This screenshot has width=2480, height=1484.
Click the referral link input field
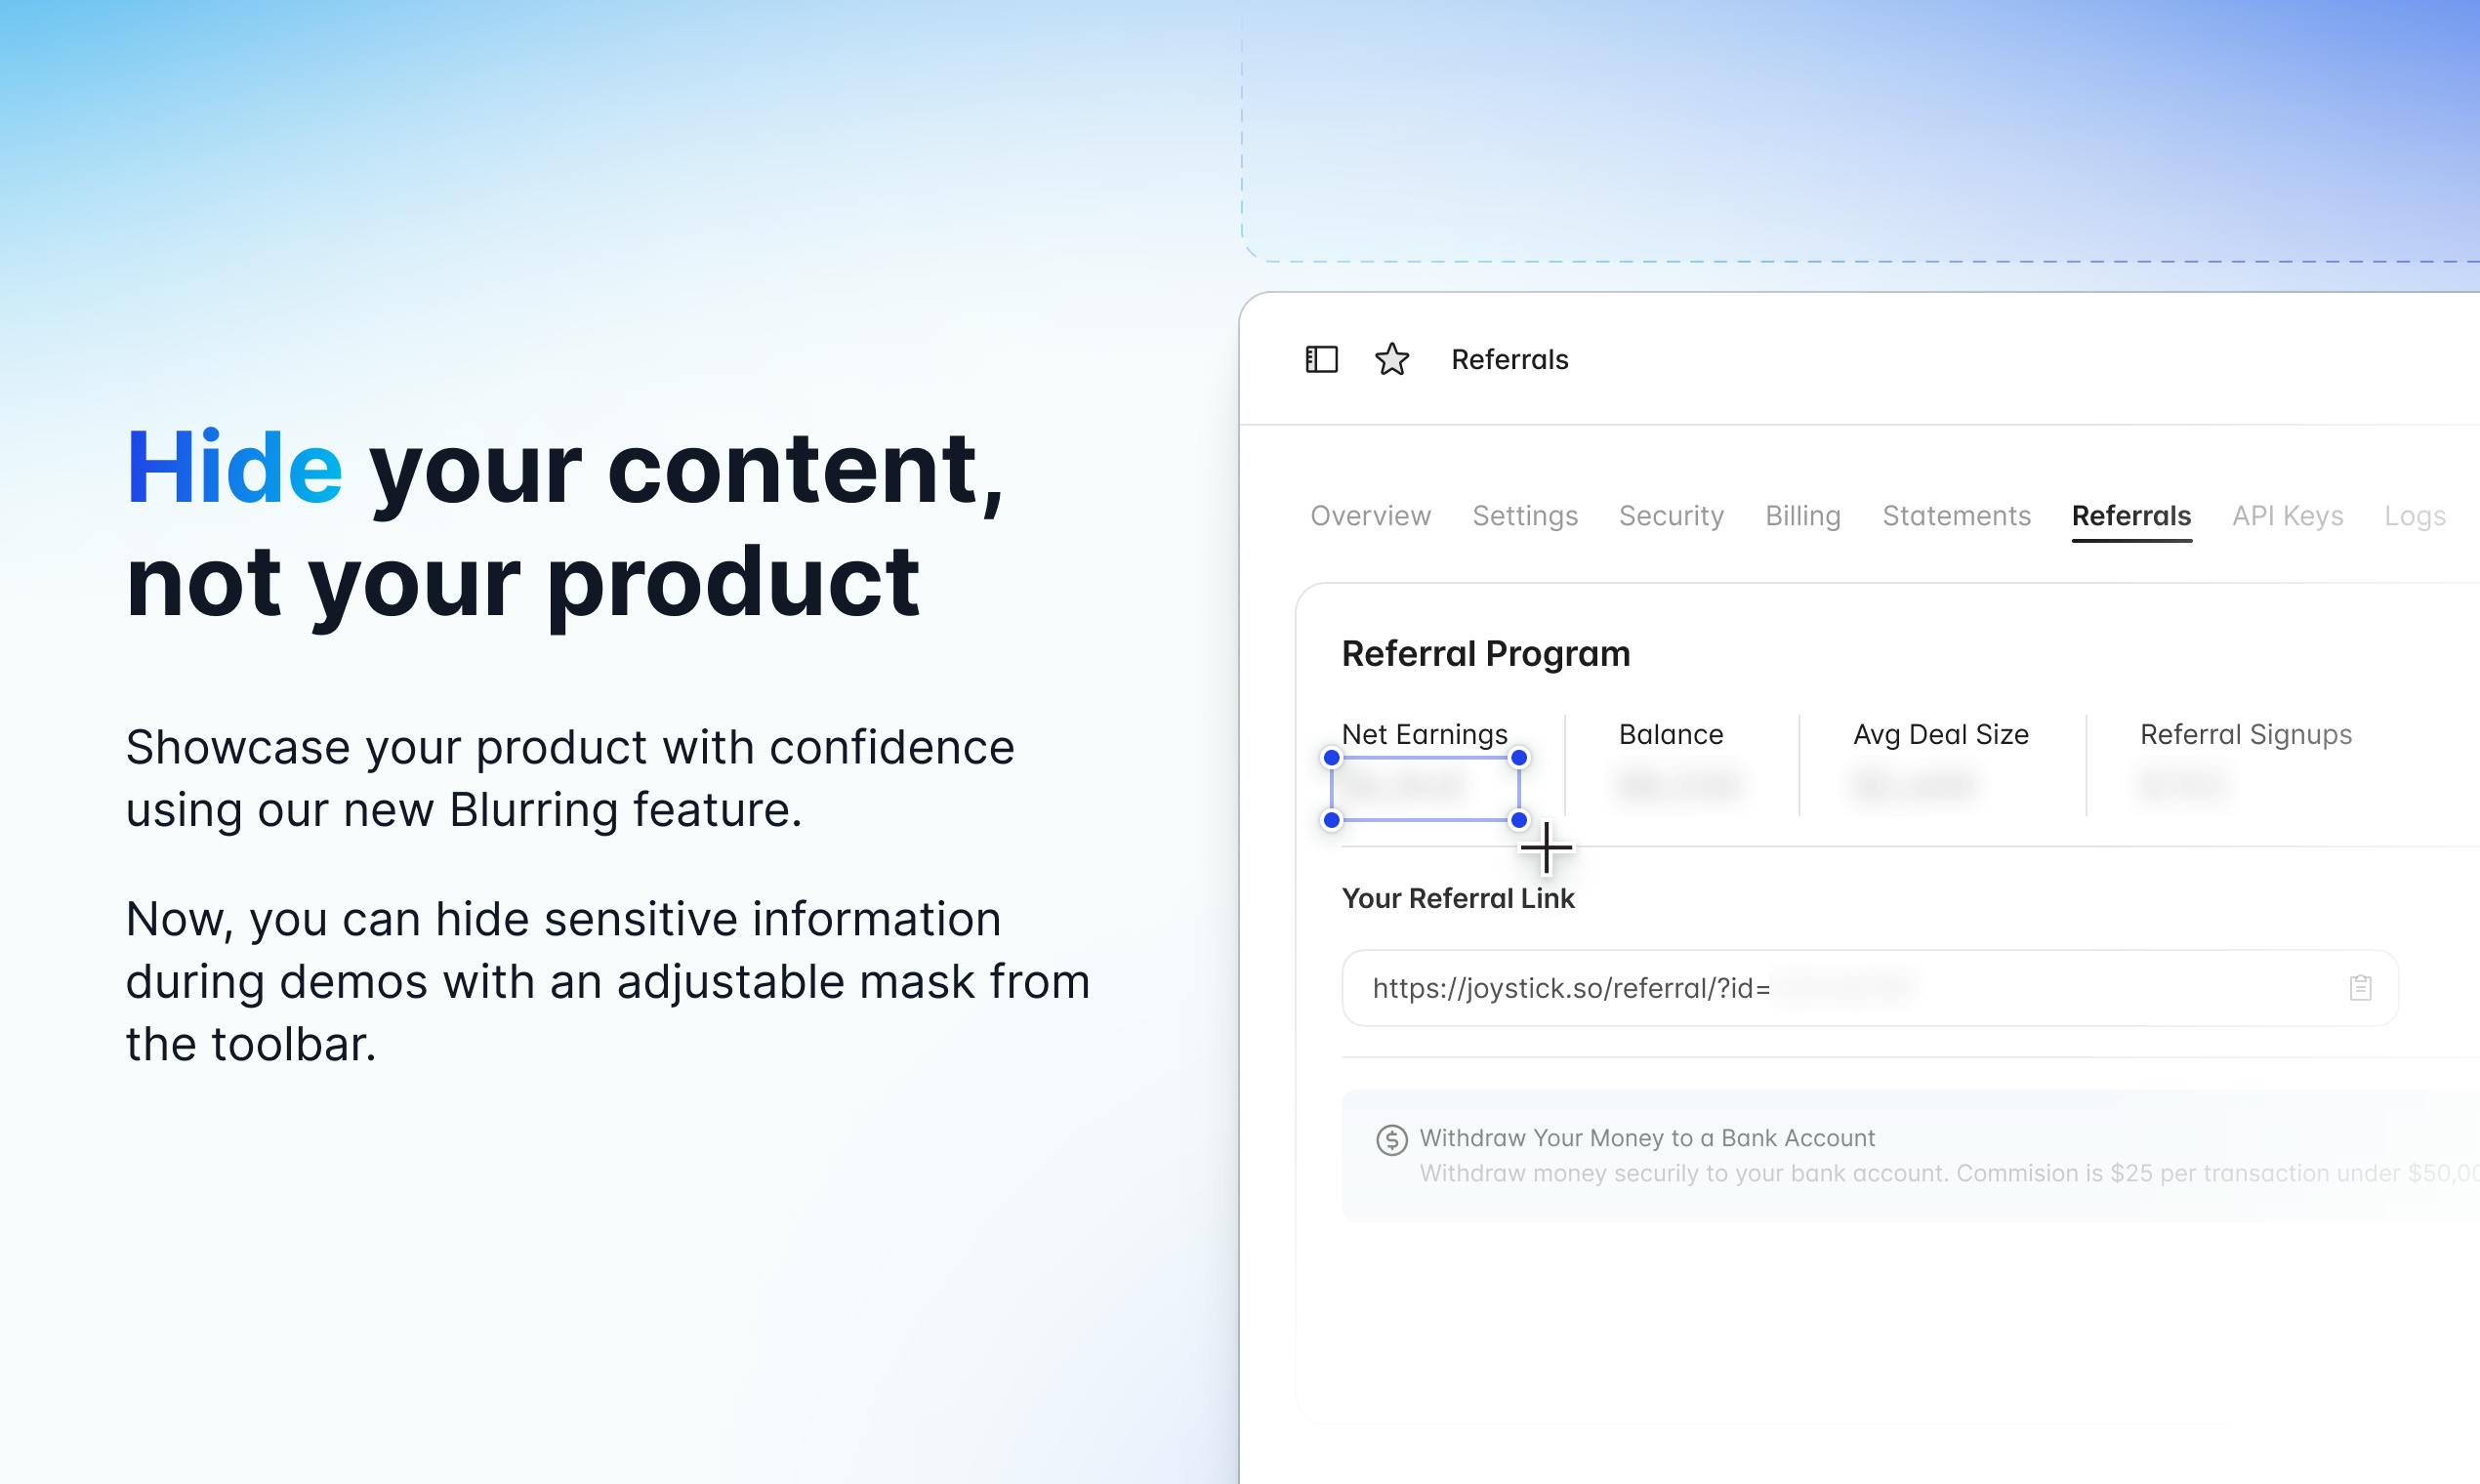tap(1869, 988)
